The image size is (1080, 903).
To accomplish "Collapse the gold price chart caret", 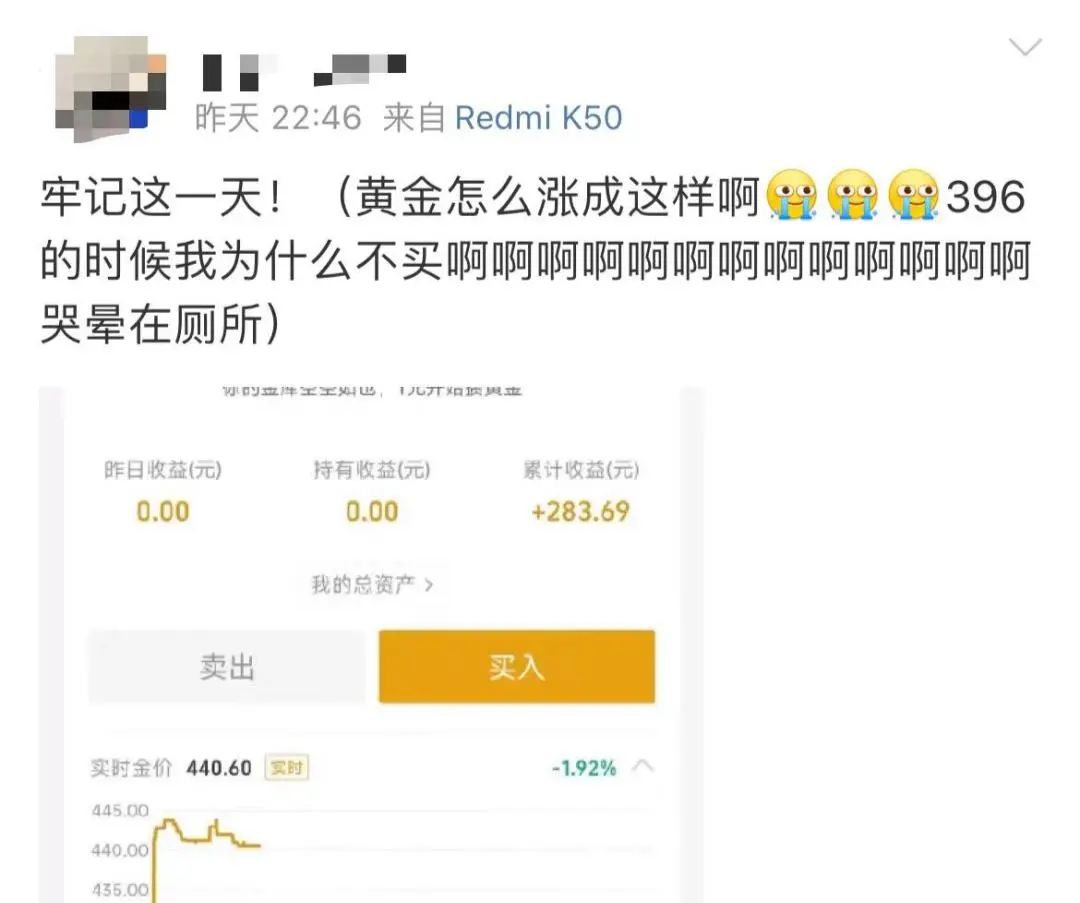I will (x=643, y=766).
